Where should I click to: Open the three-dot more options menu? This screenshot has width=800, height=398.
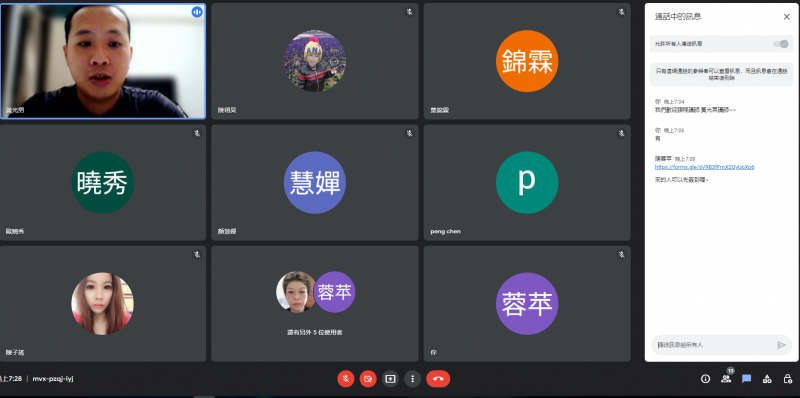412,379
